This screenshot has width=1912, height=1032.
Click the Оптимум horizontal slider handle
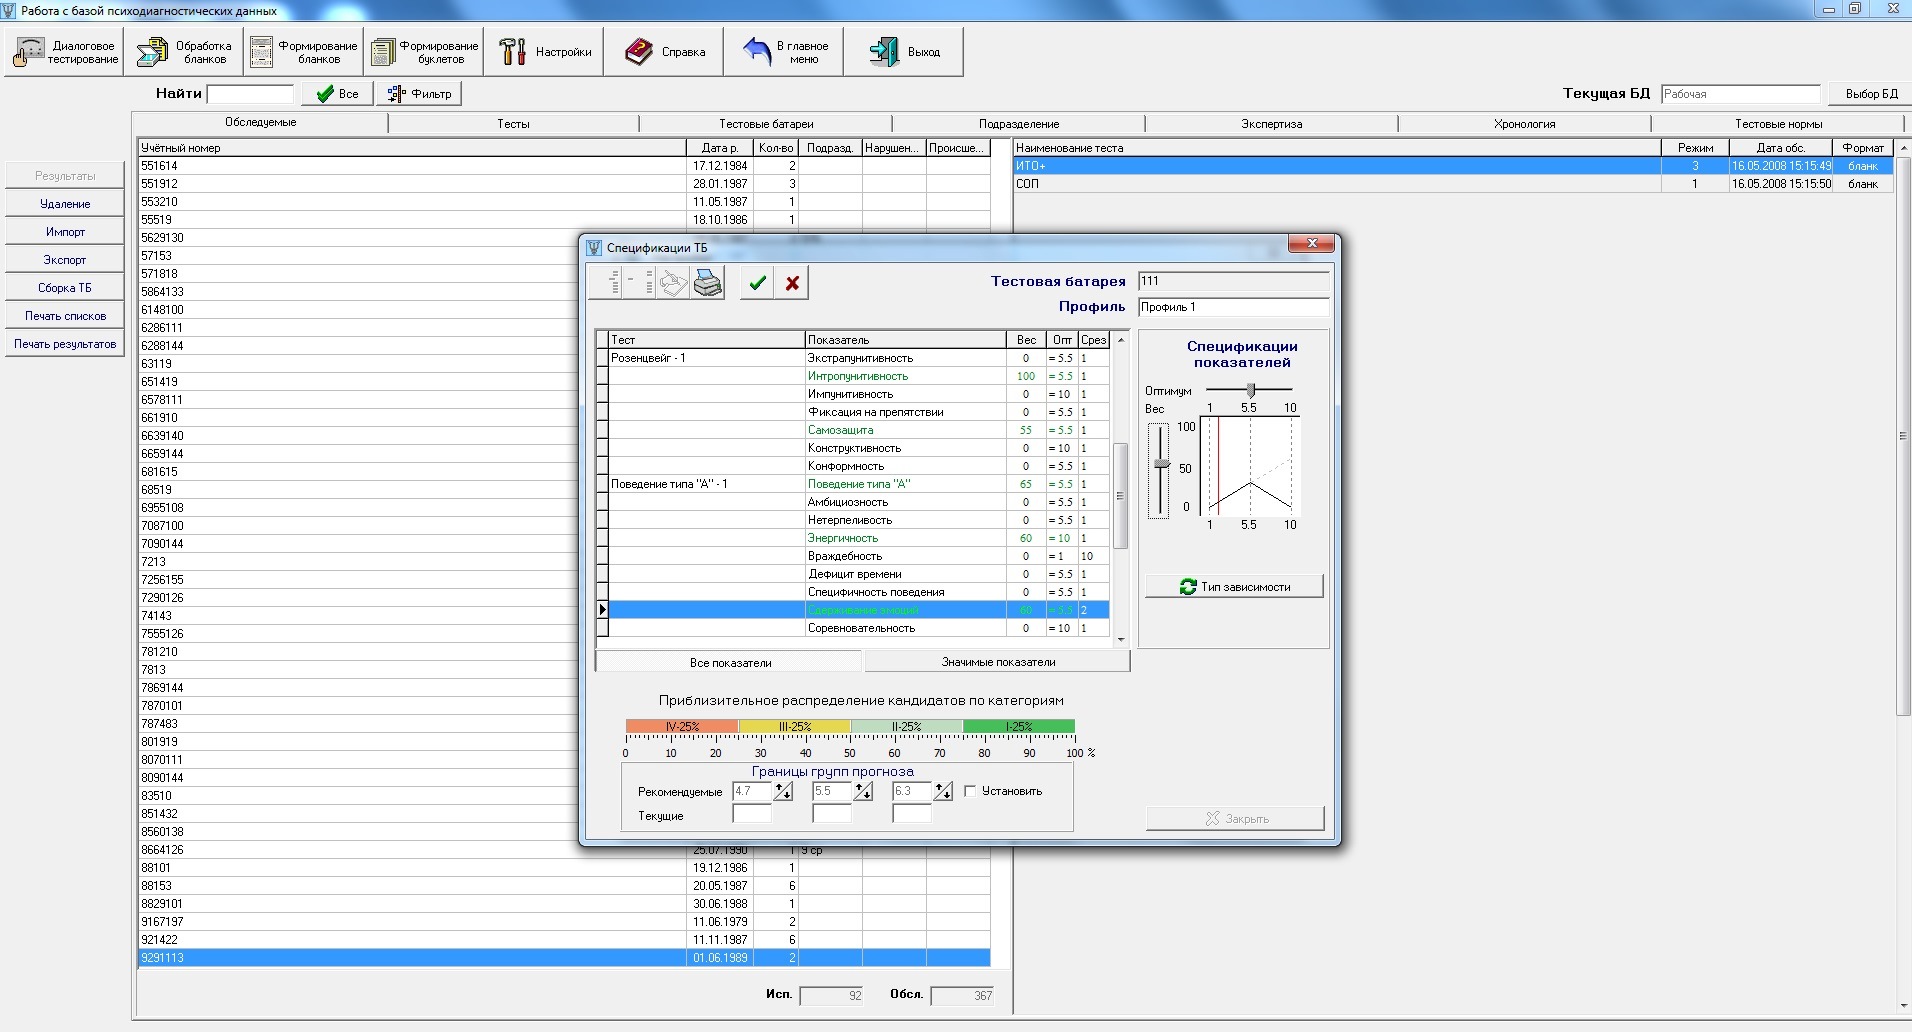(1250, 390)
